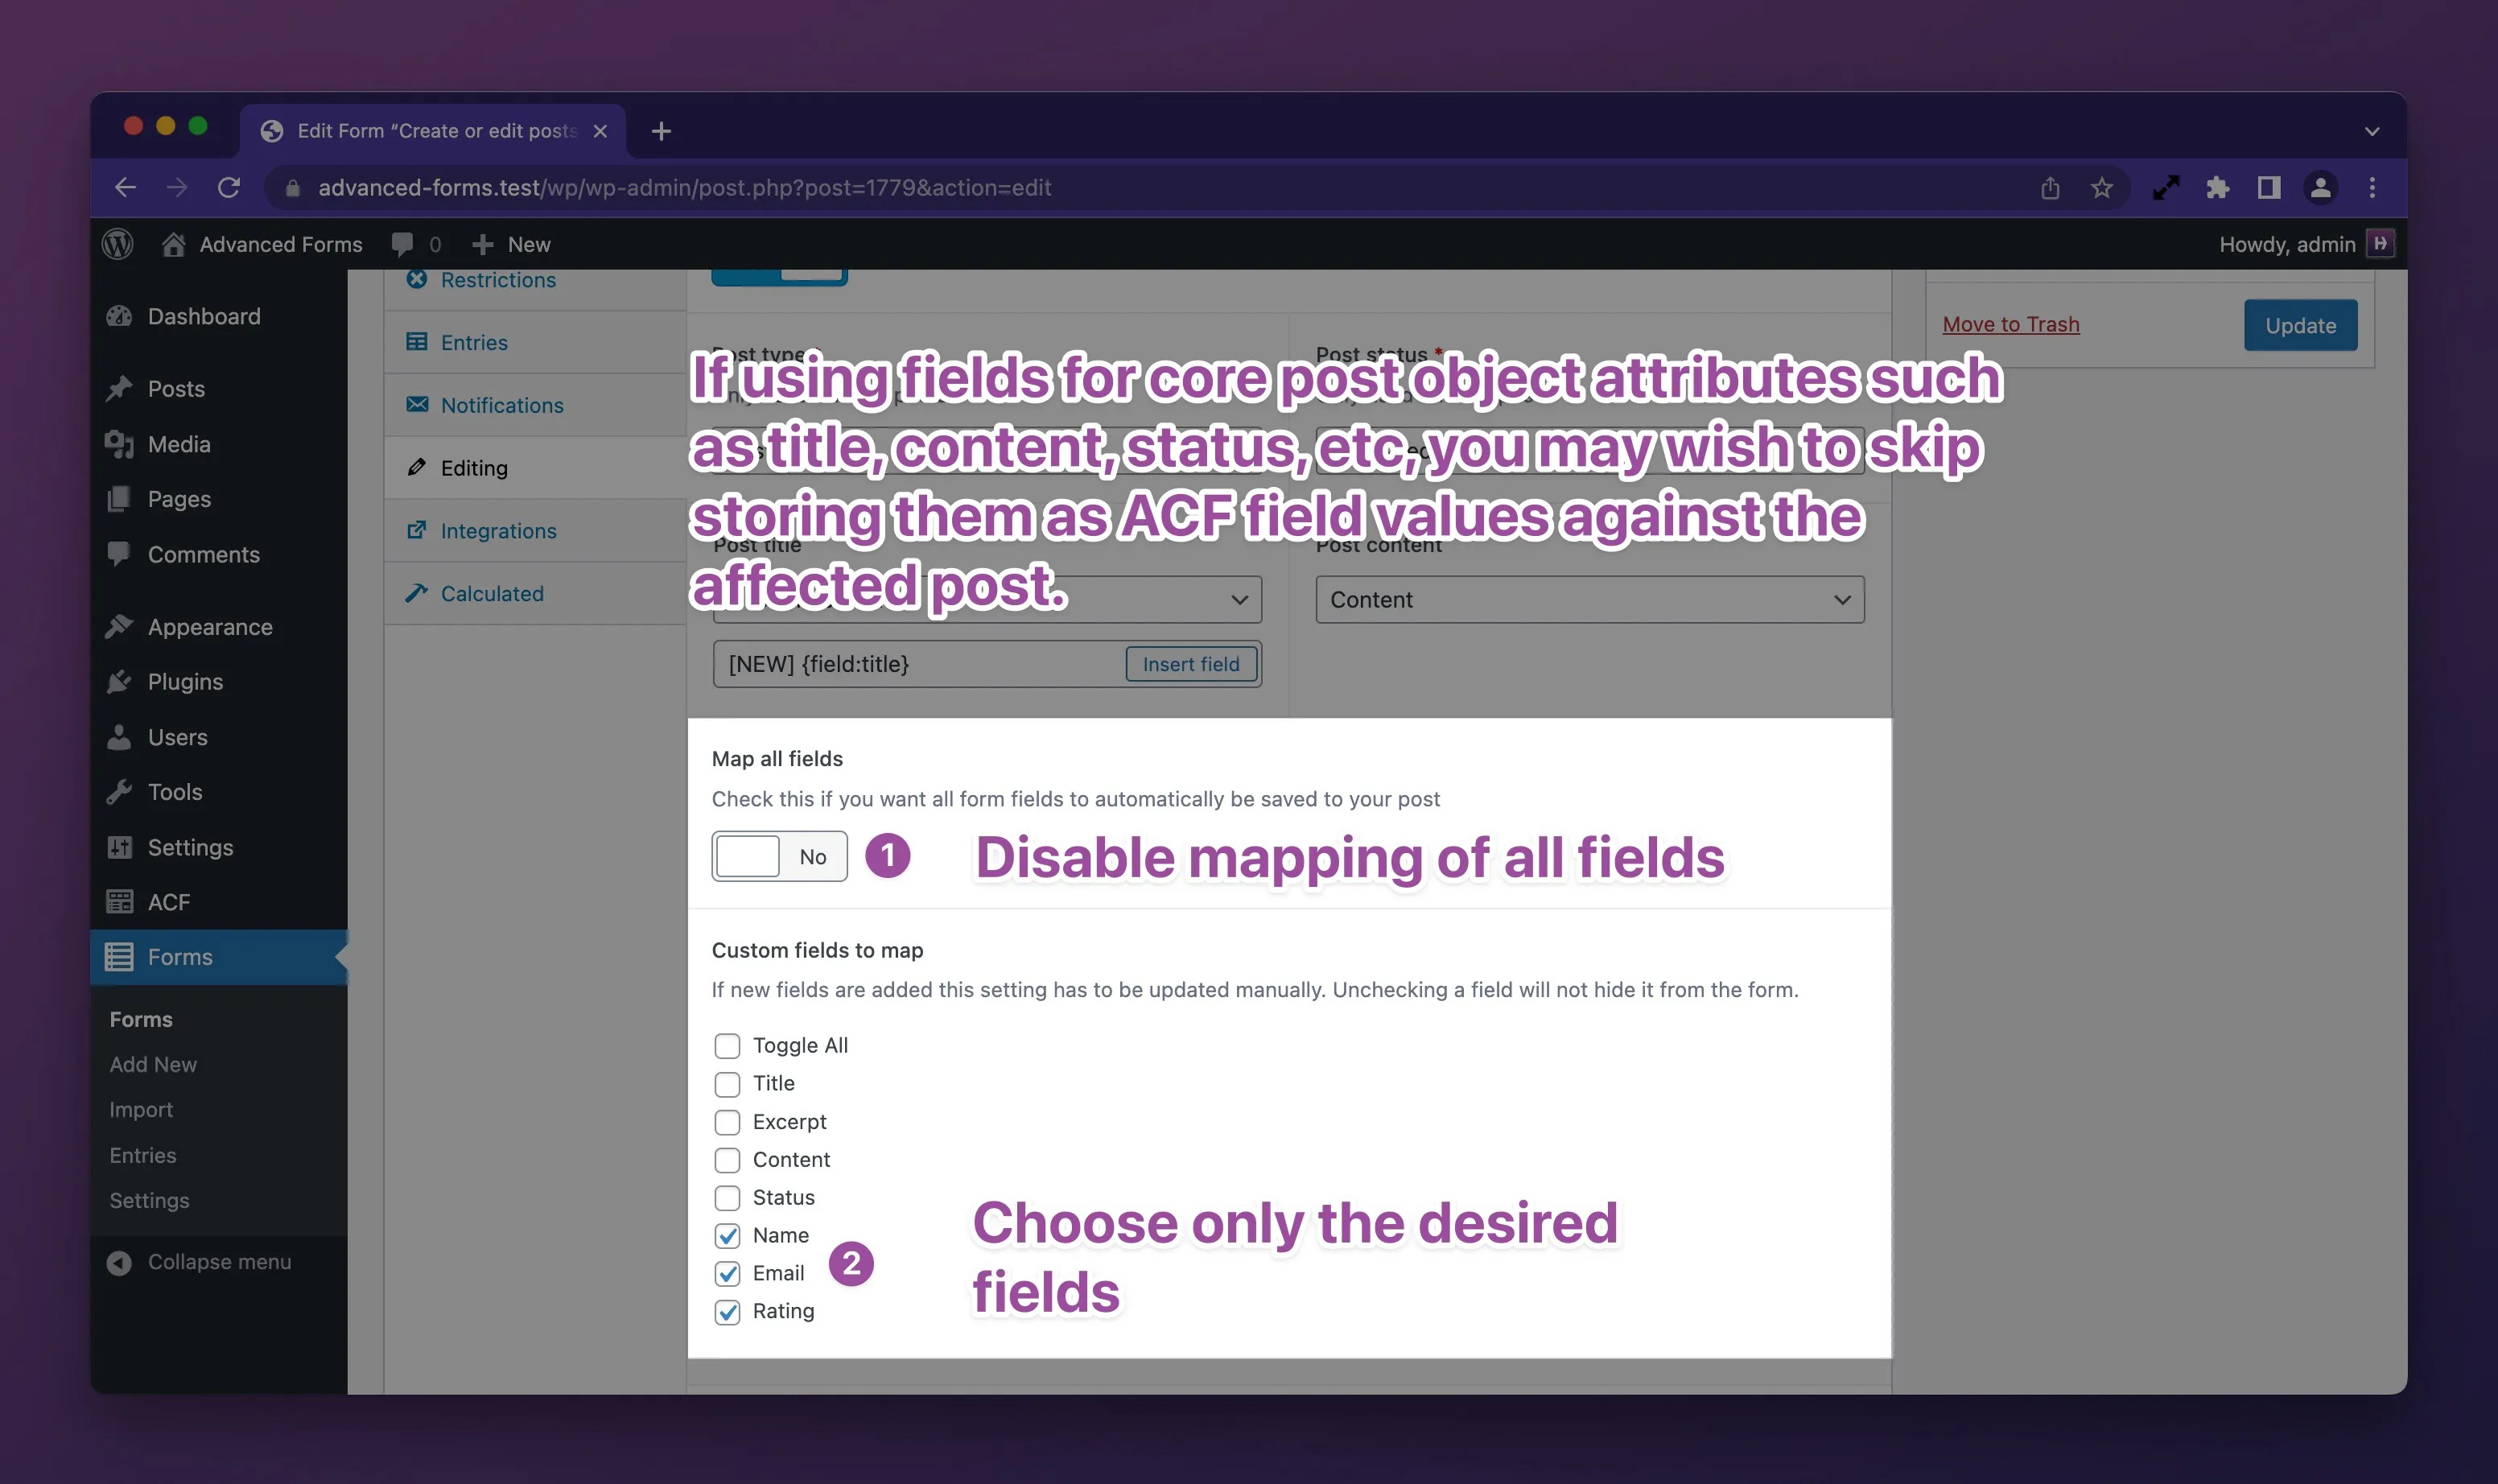Switch to the Entries settings tab

(x=535, y=342)
